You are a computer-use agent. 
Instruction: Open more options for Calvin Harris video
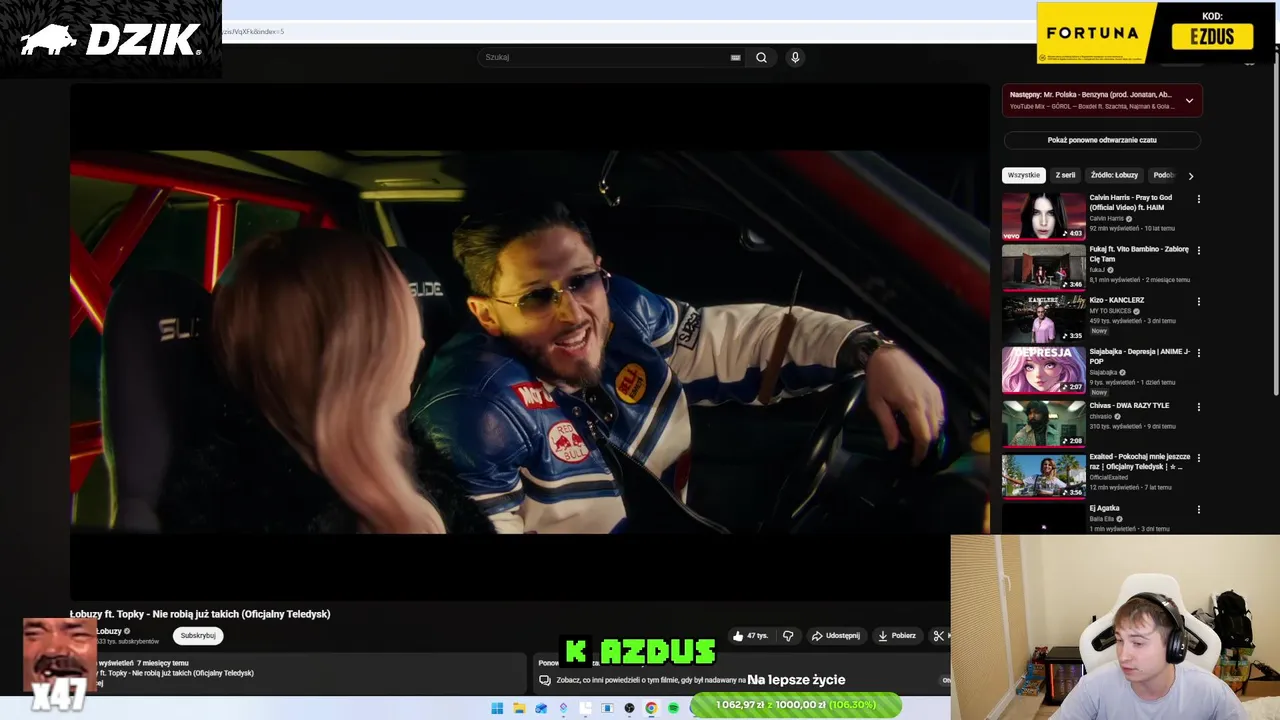(x=1198, y=199)
